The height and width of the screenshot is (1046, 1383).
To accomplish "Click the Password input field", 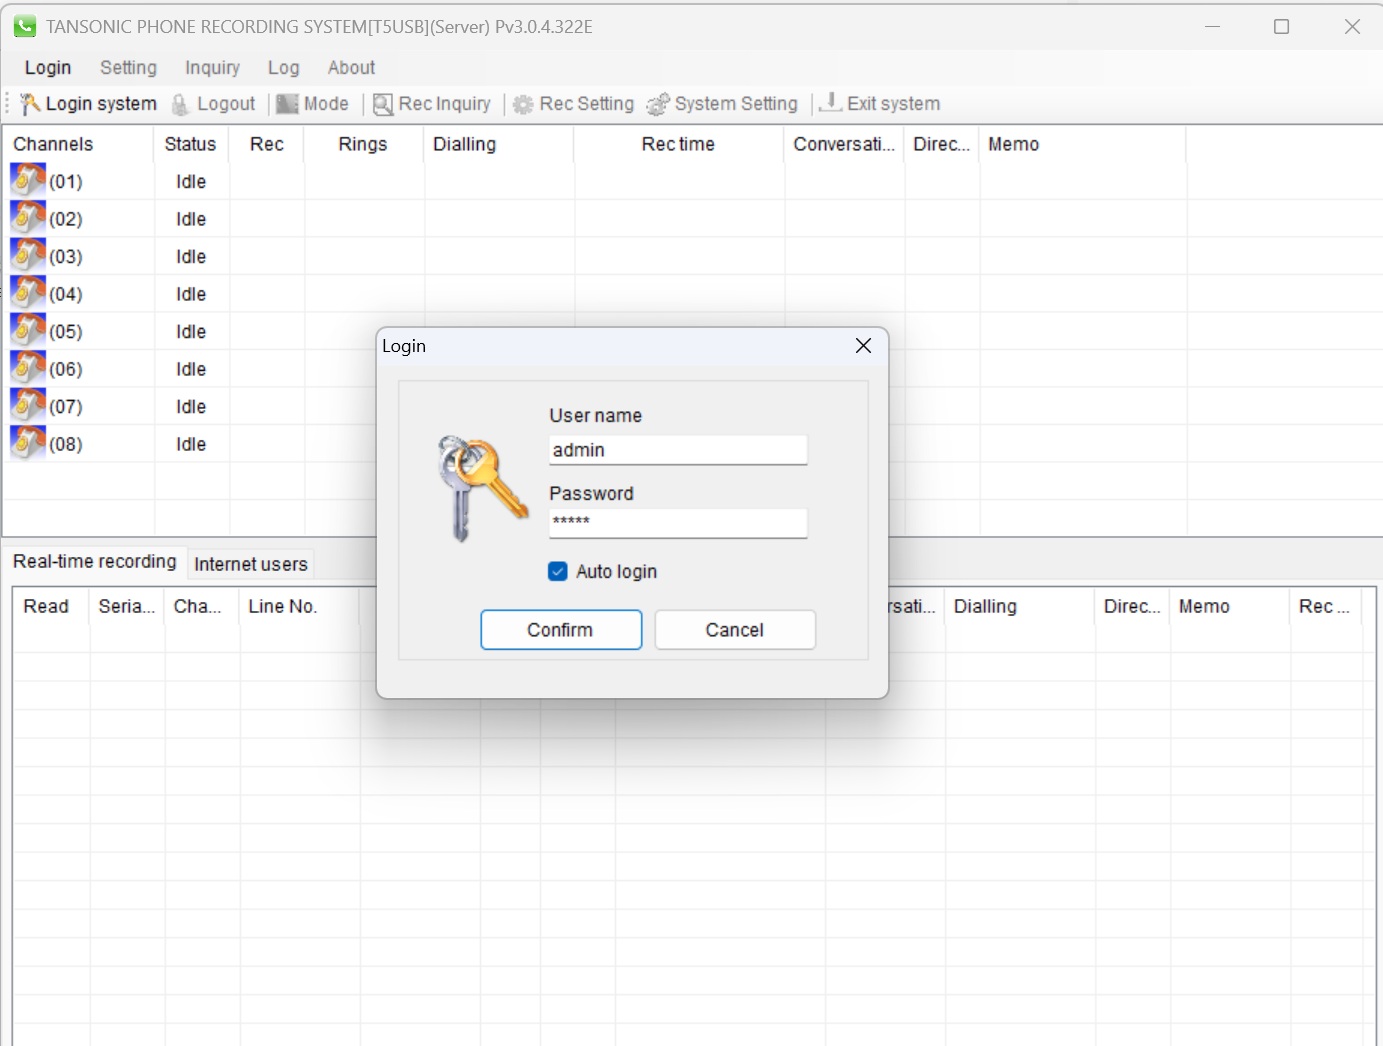I will [x=678, y=523].
